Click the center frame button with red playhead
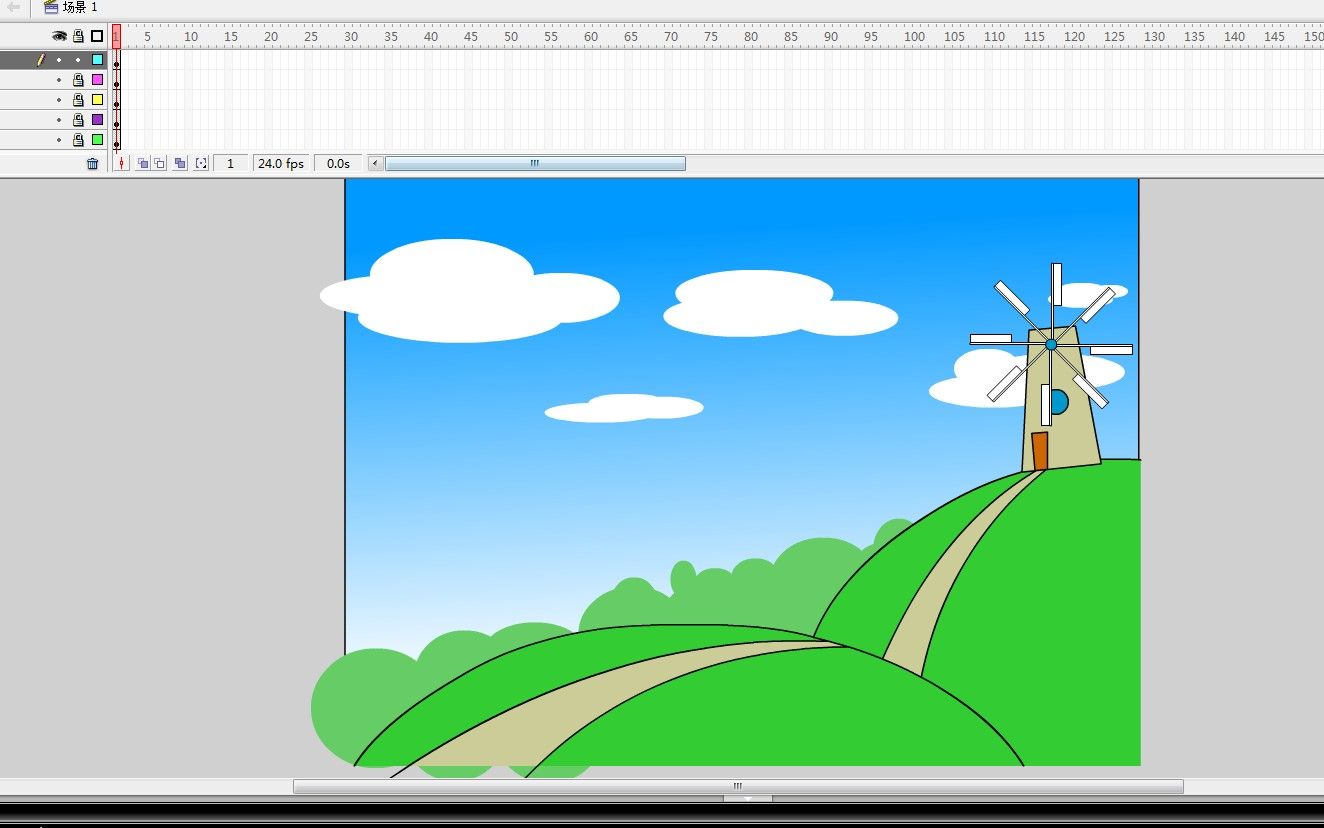 coord(121,163)
